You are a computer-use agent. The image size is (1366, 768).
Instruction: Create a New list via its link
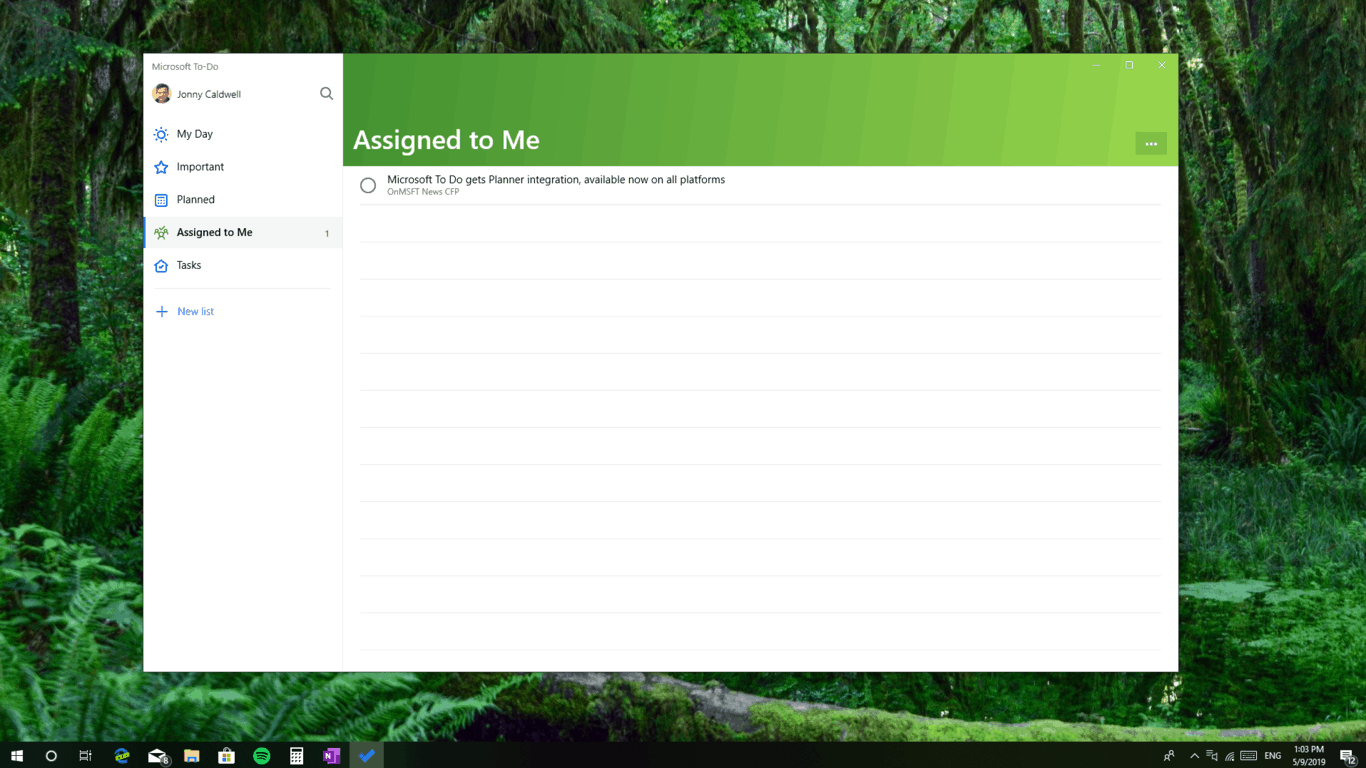tap(195, 312)
